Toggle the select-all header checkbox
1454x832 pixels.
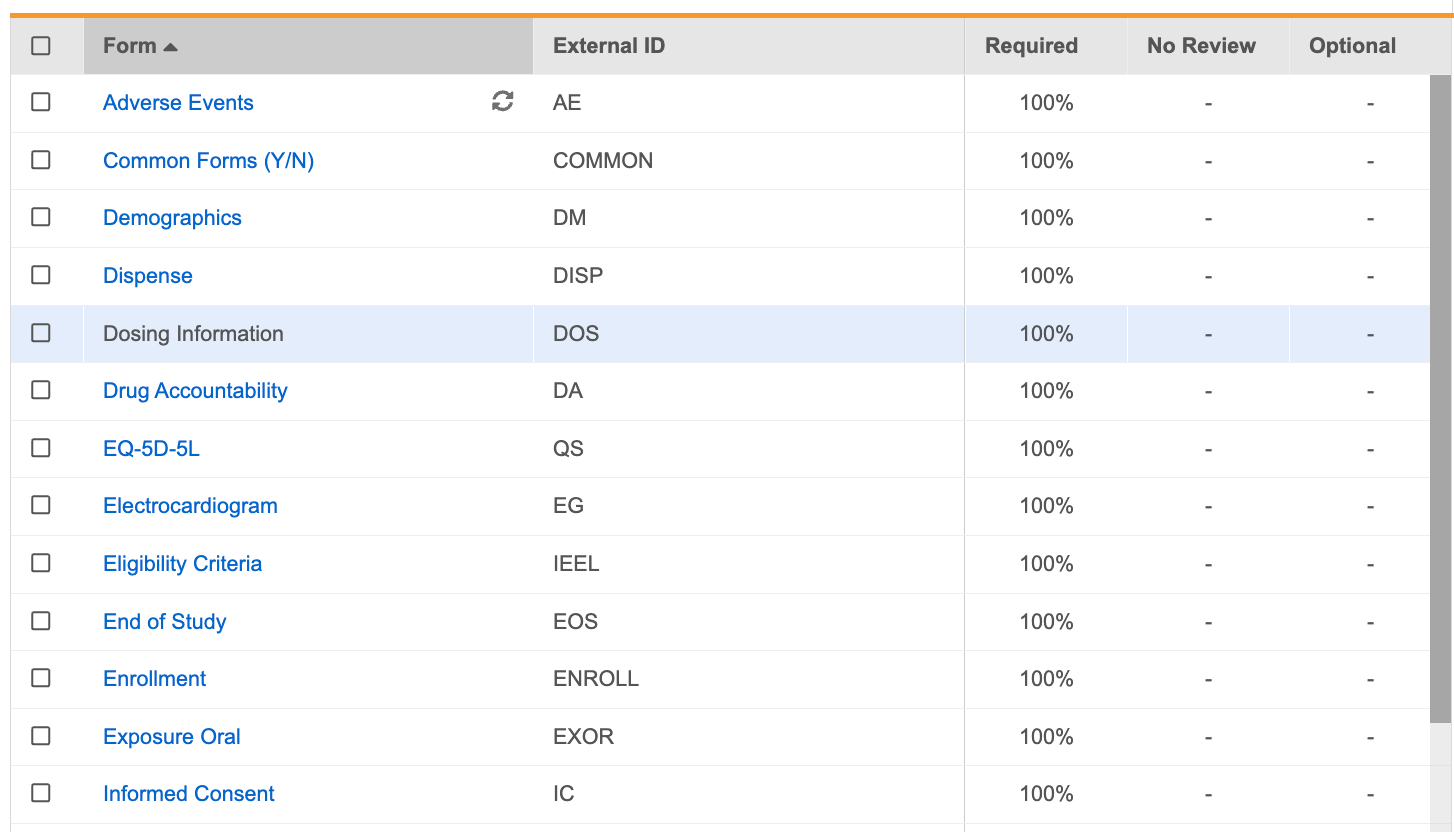click(41, 46)
